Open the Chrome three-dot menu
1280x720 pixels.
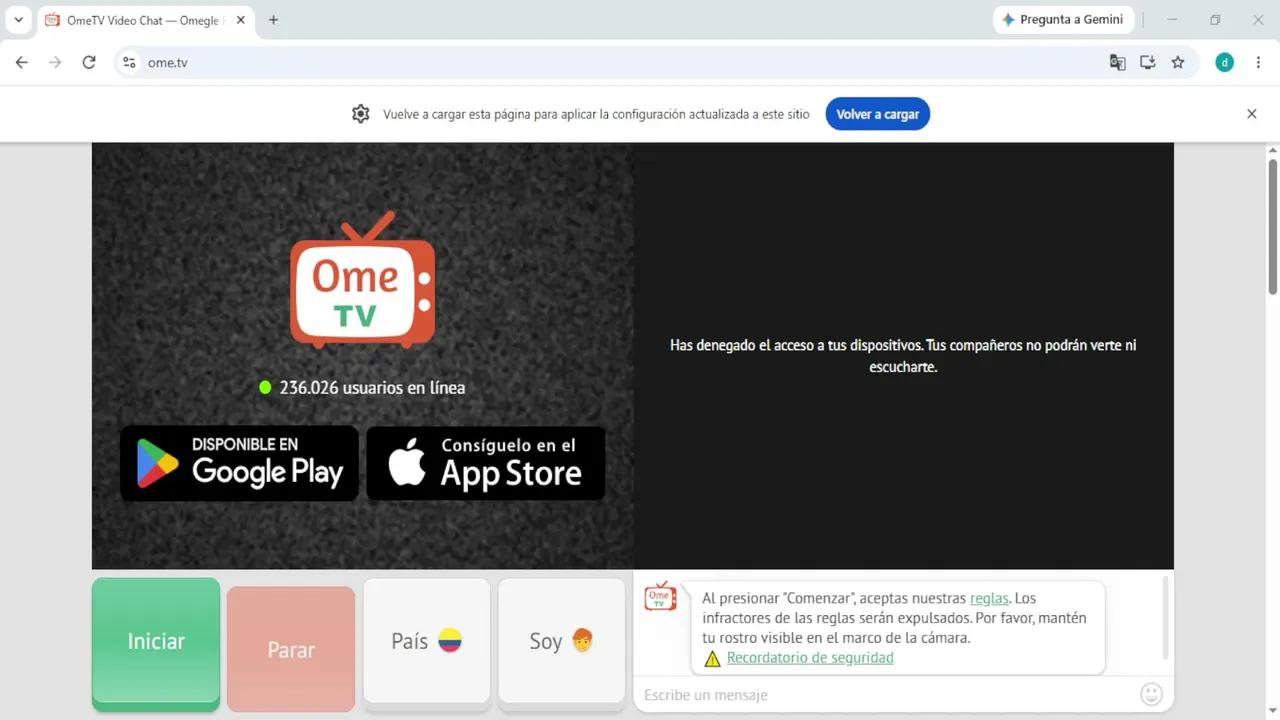[x=1257, y=62]
